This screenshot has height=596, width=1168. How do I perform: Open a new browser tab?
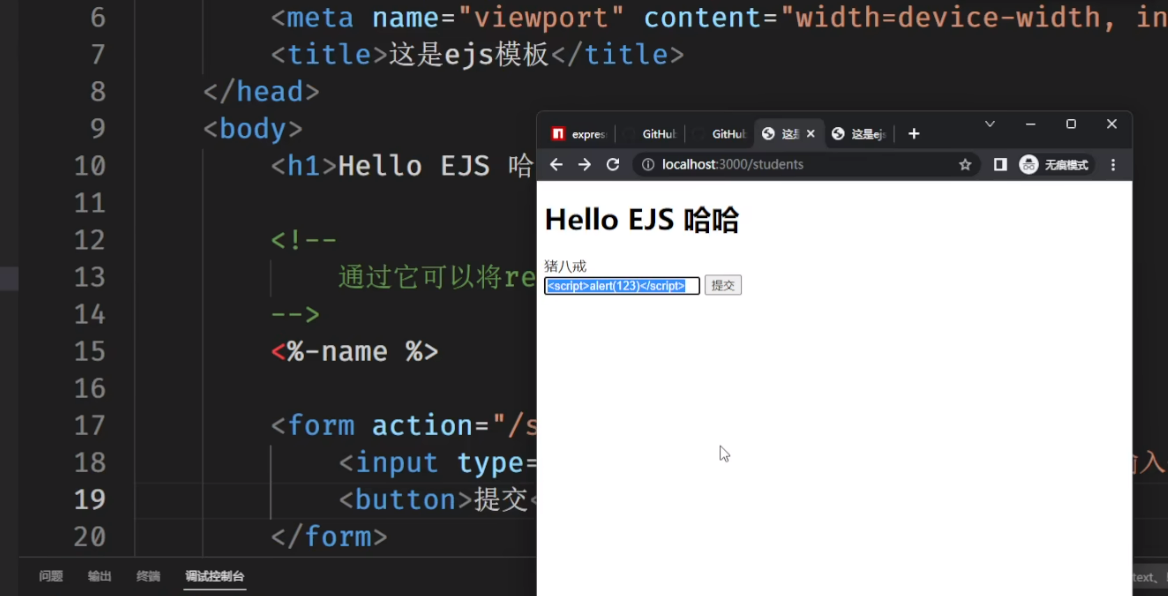pyautogui.click(x=914, y=133)
